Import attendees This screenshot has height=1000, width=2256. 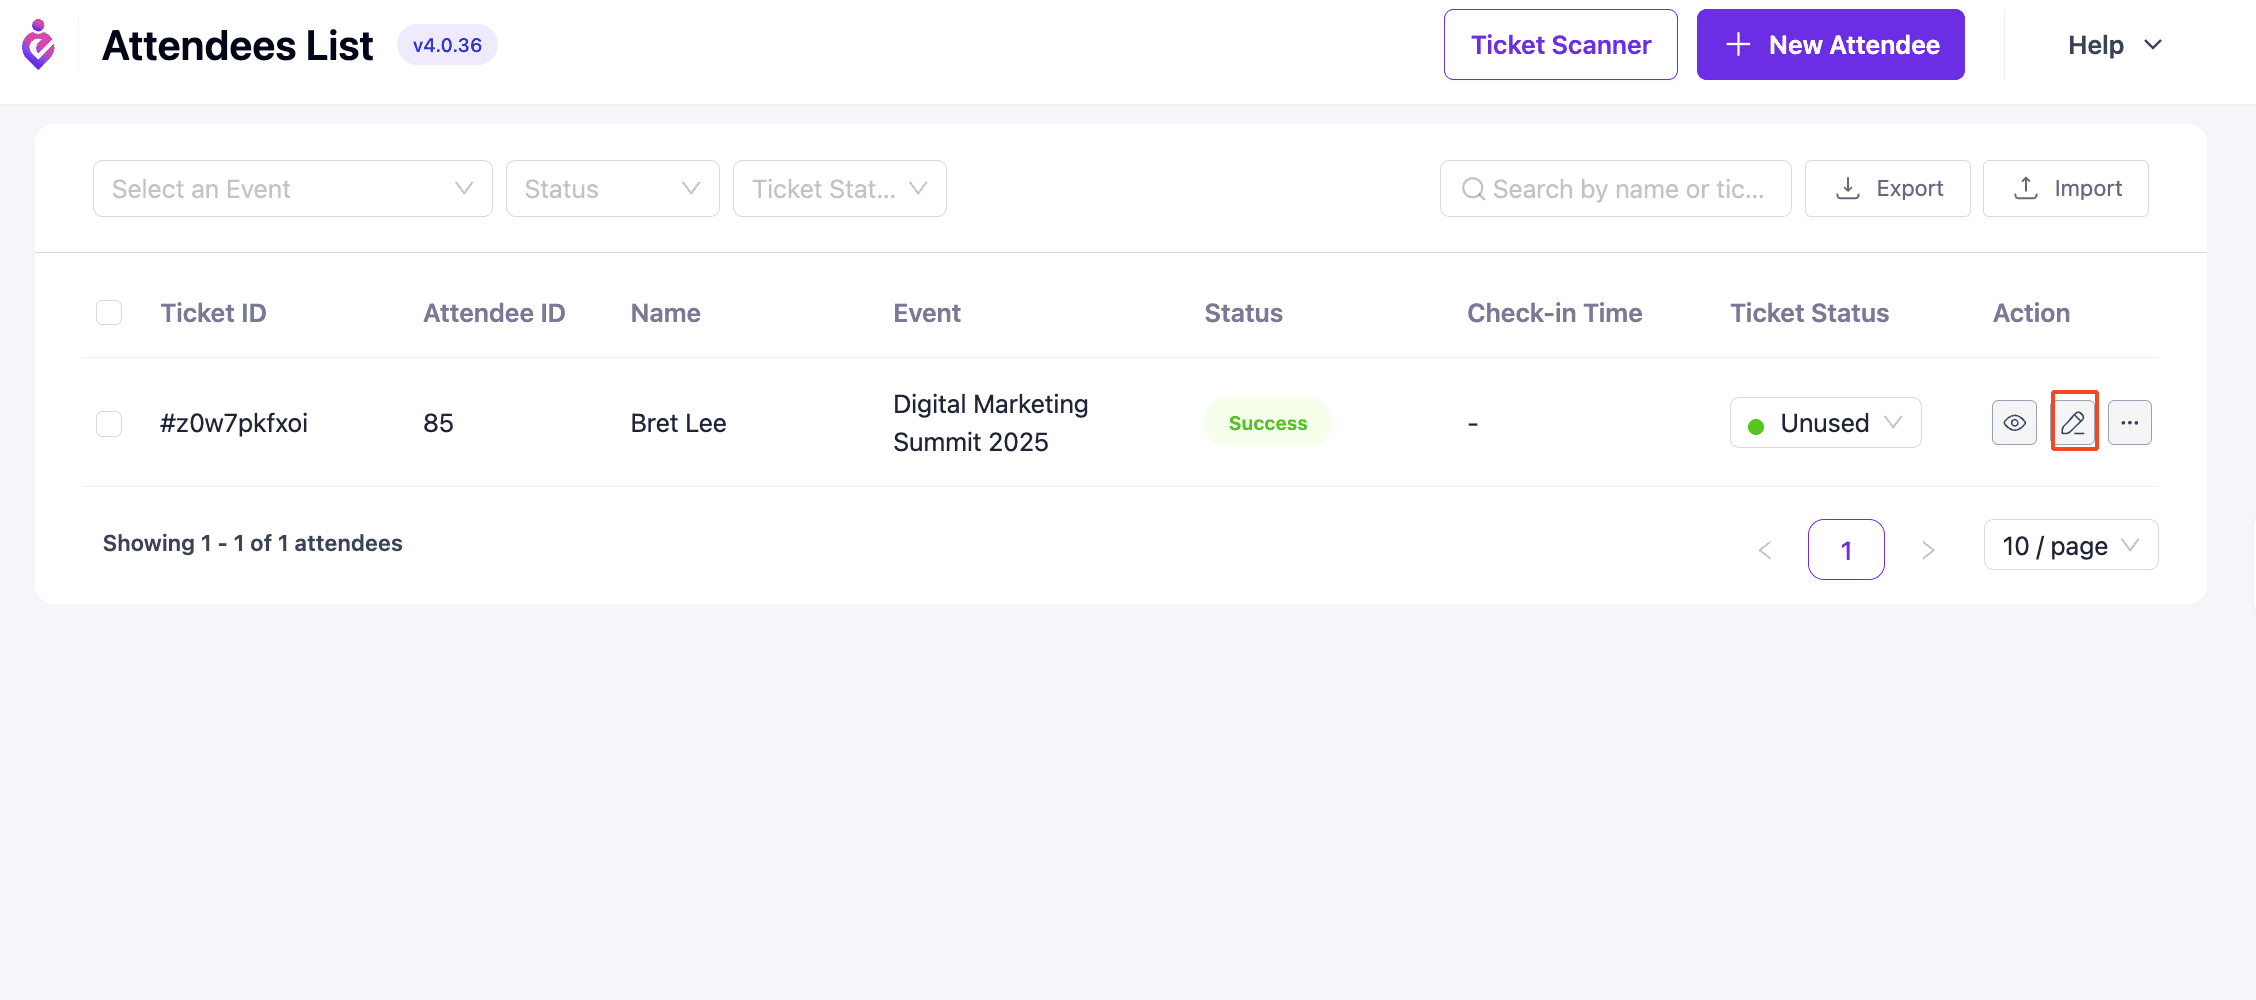[x=2066, y=189]
